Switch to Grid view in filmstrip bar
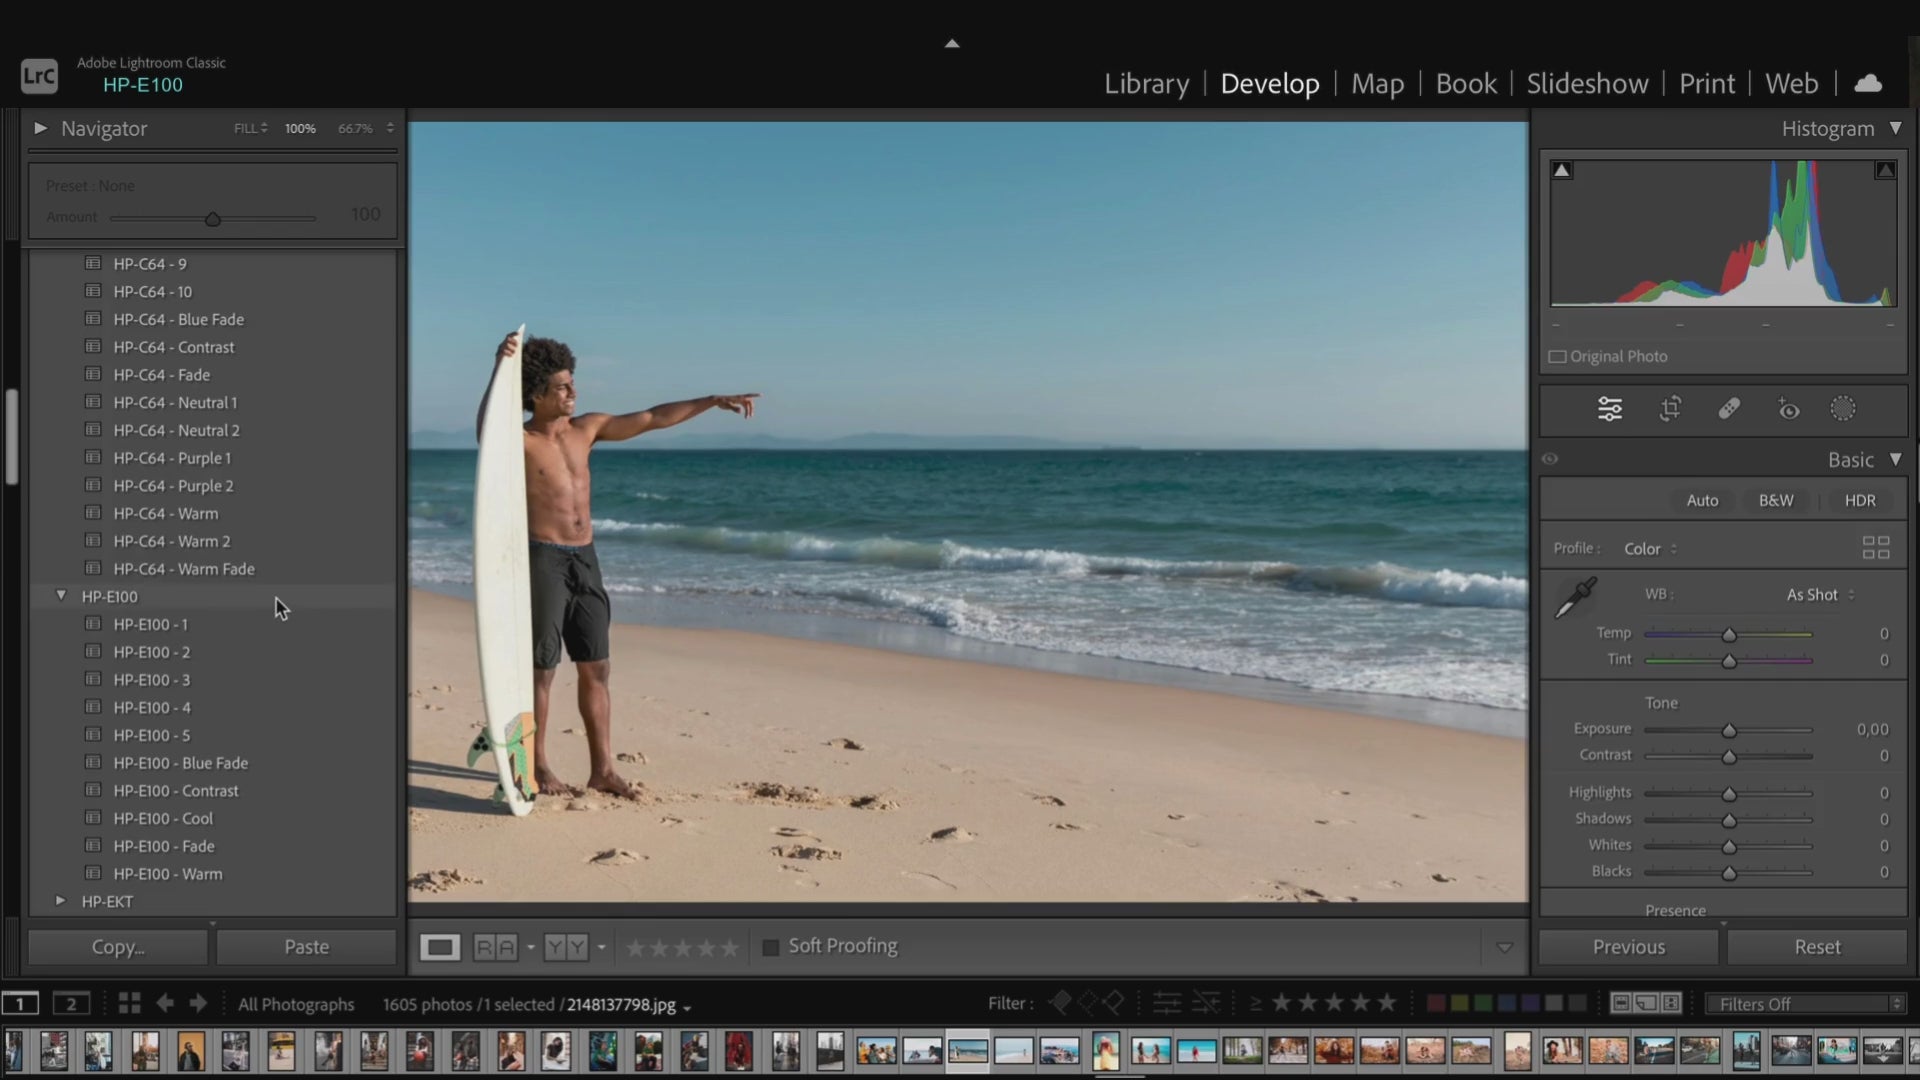The height and width of the screenshot is (1080, 1920). click(x=129, y=1003)
